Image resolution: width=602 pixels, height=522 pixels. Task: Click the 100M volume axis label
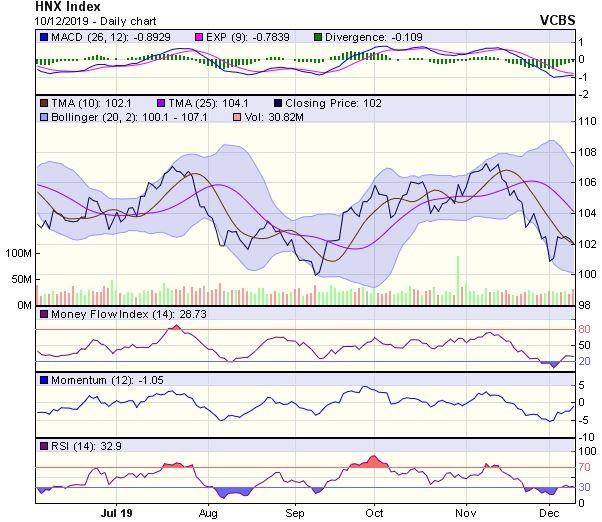16,254
